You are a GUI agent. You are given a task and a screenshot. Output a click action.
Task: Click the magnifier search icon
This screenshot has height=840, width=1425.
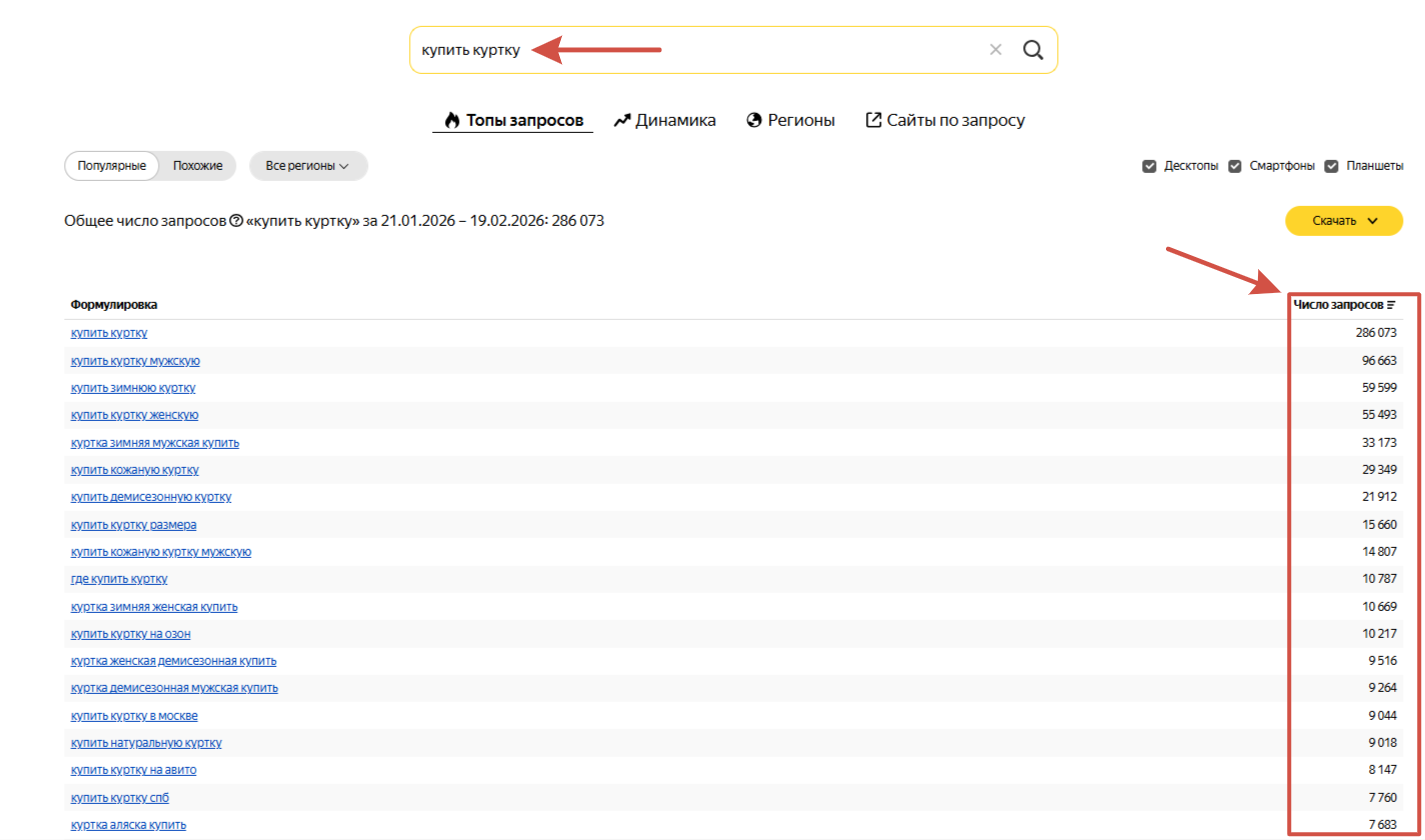(1033, 50)
